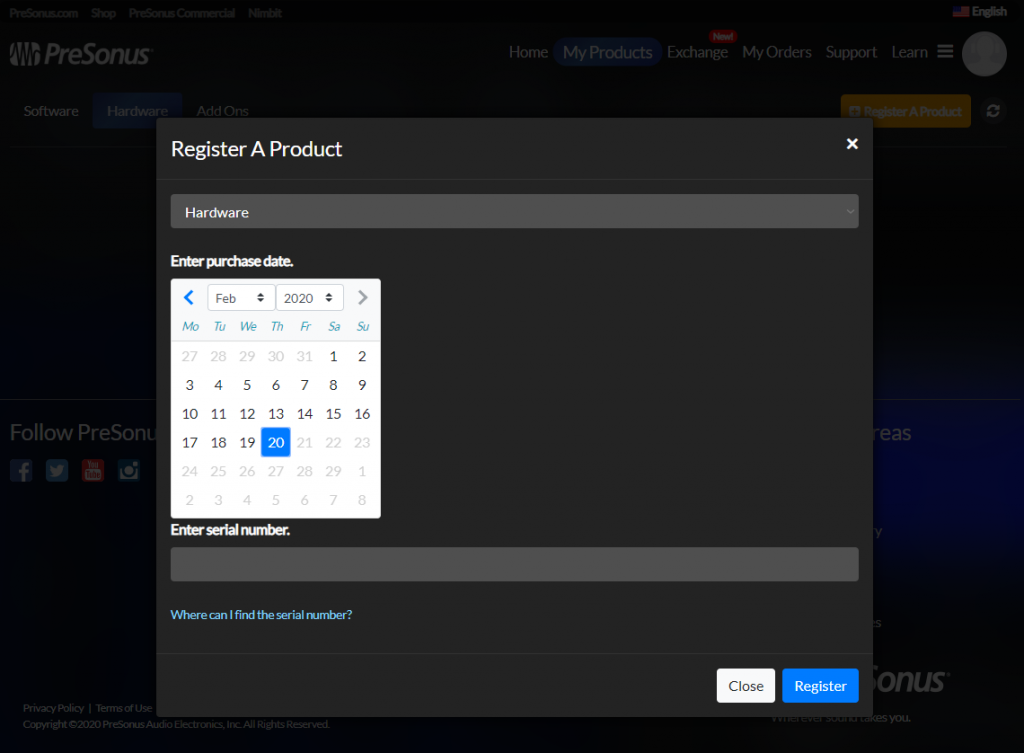This screenshot has height=753, width=1024.
Task: Open the PreSonus Commercial top link
Action: click(x=182, y=13)
